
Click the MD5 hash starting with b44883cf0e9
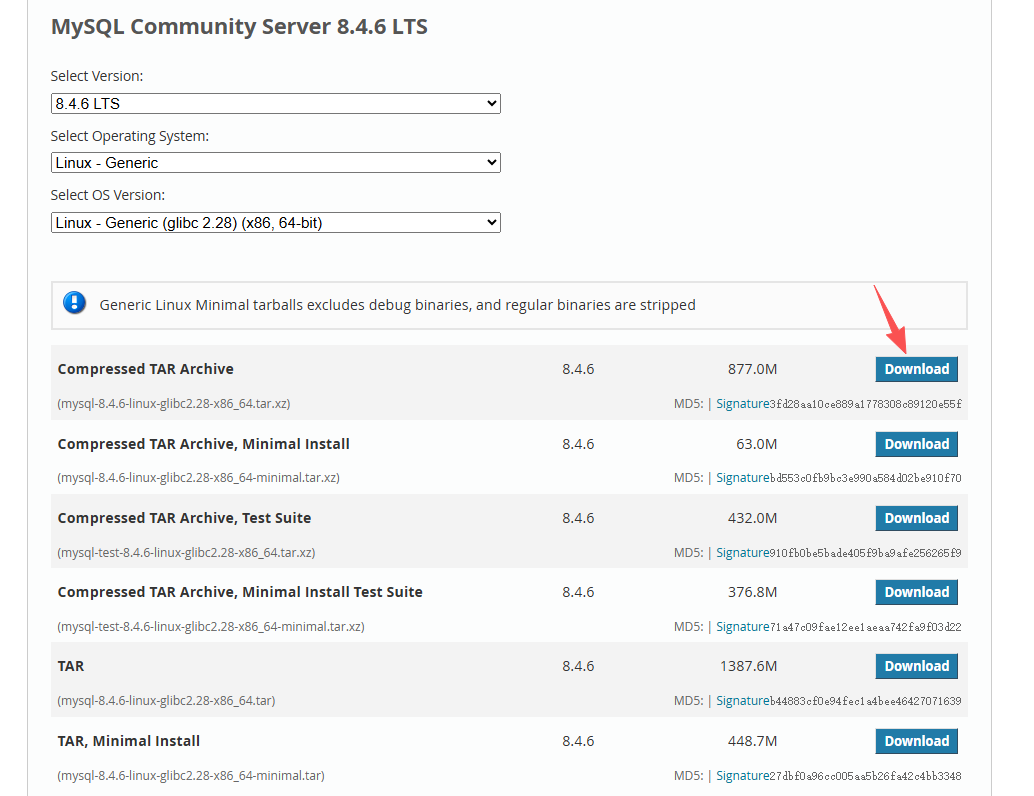click(866, 700)
